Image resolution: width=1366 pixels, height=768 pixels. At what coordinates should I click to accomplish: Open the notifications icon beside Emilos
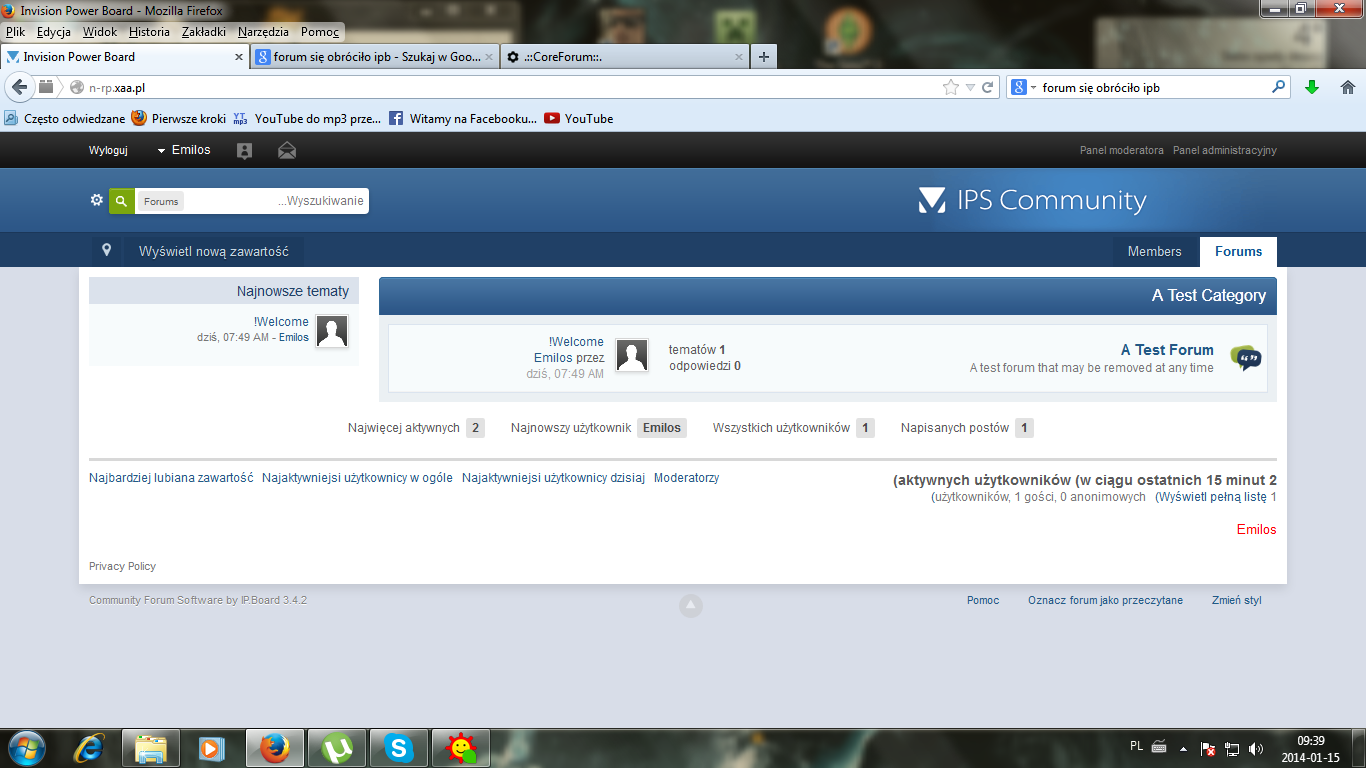tap(244, 151)
